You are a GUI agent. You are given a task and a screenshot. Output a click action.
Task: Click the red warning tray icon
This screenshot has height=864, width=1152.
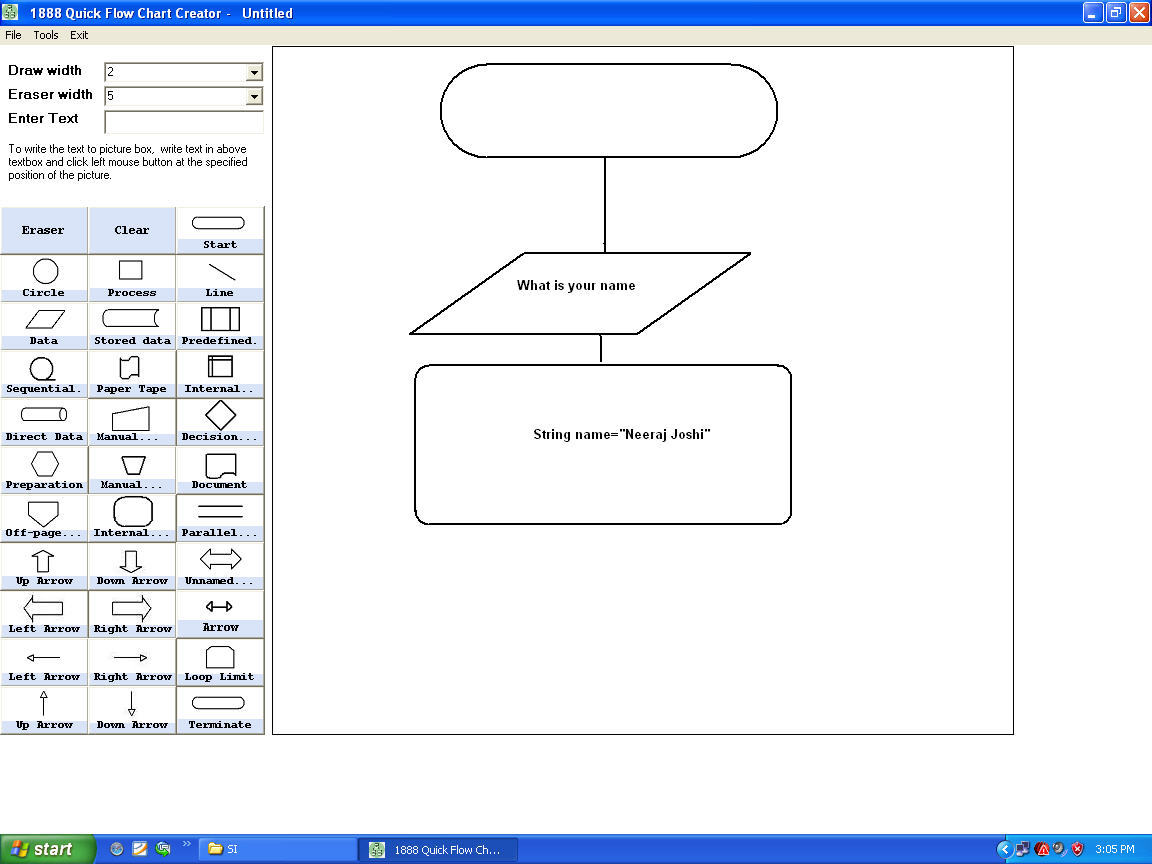point(1042,849)
